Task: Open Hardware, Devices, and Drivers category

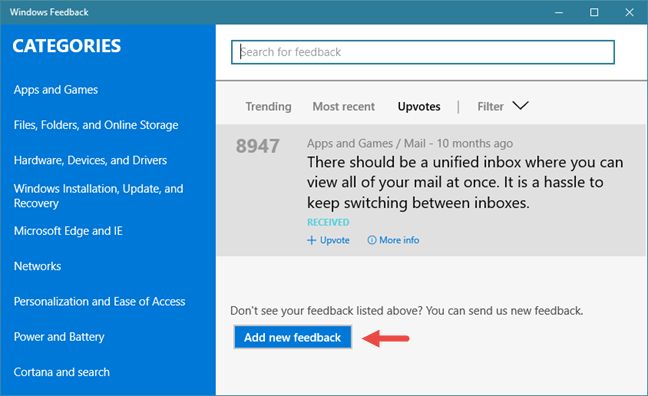Action: pyautogui.click(x=90, y=160)
